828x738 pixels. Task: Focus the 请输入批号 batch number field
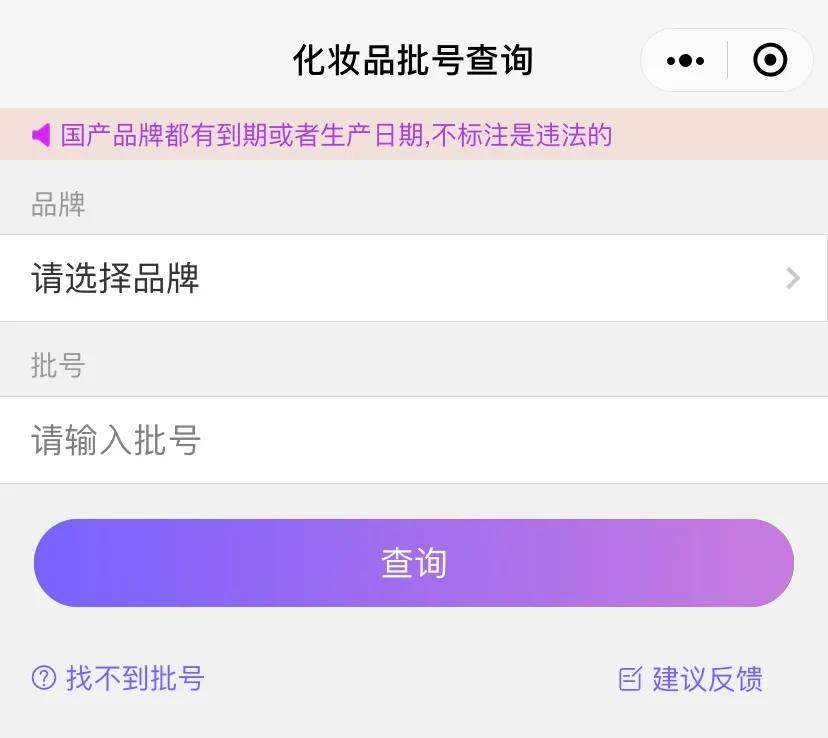pyautogui.click(x=117, y=440)
